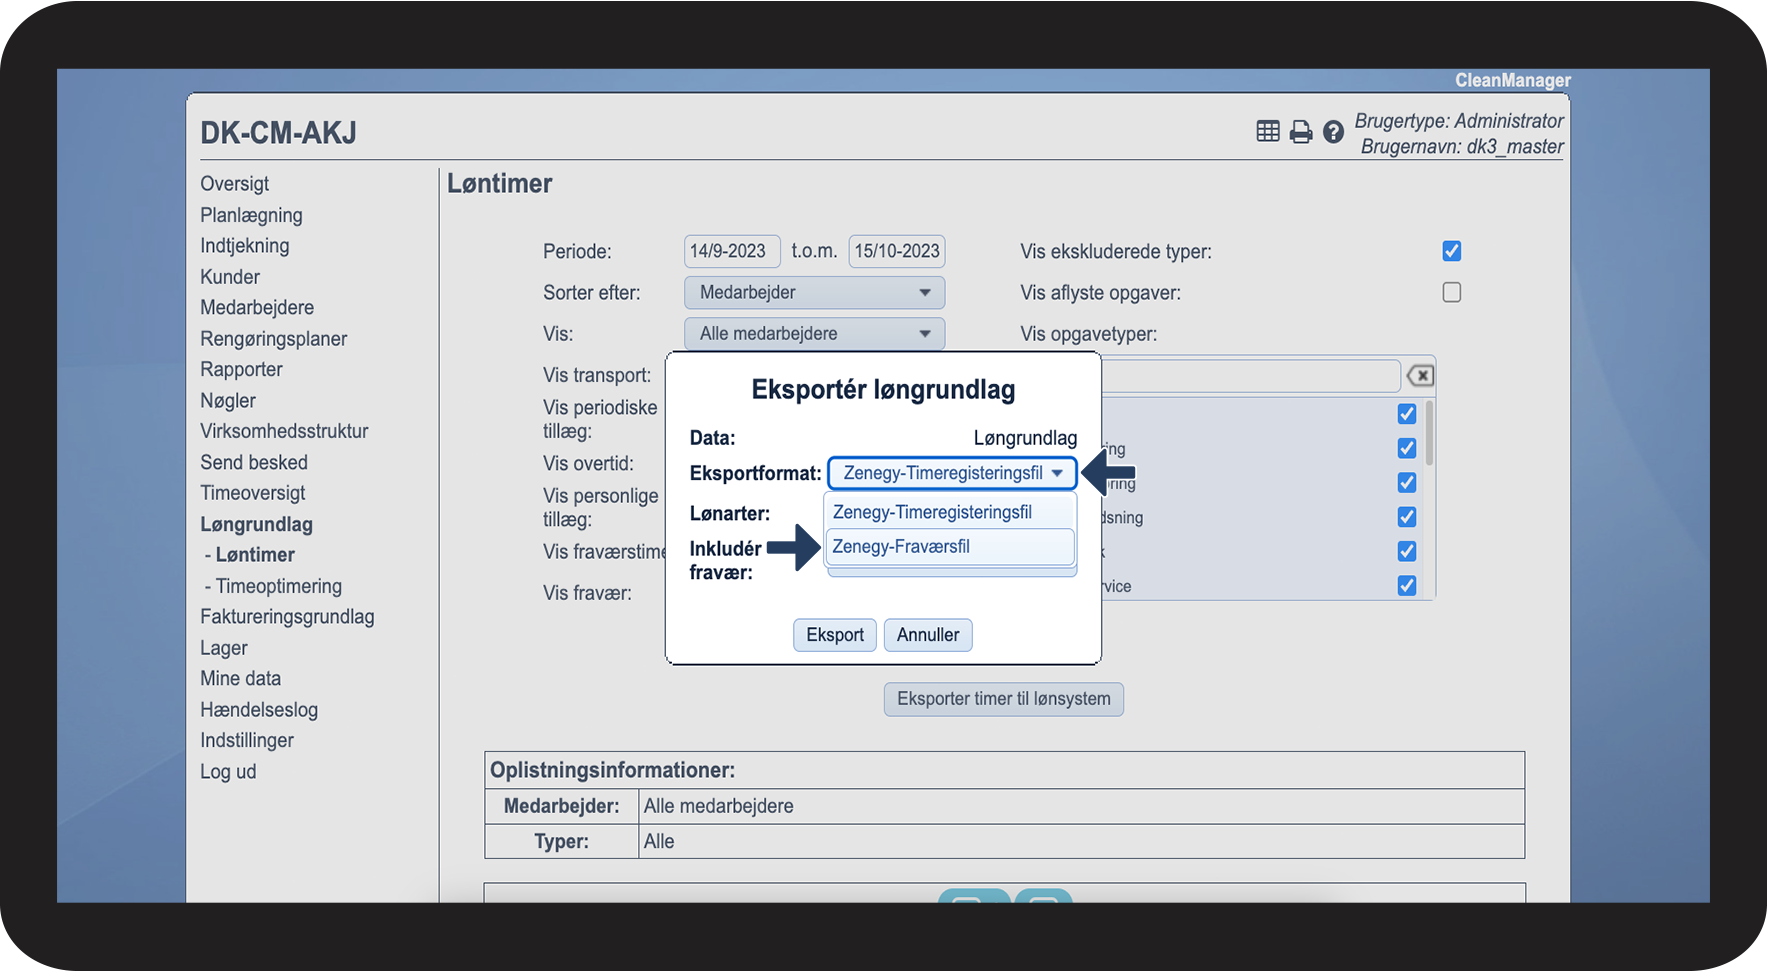Click 'Send besked' in the sidebar

254,463
